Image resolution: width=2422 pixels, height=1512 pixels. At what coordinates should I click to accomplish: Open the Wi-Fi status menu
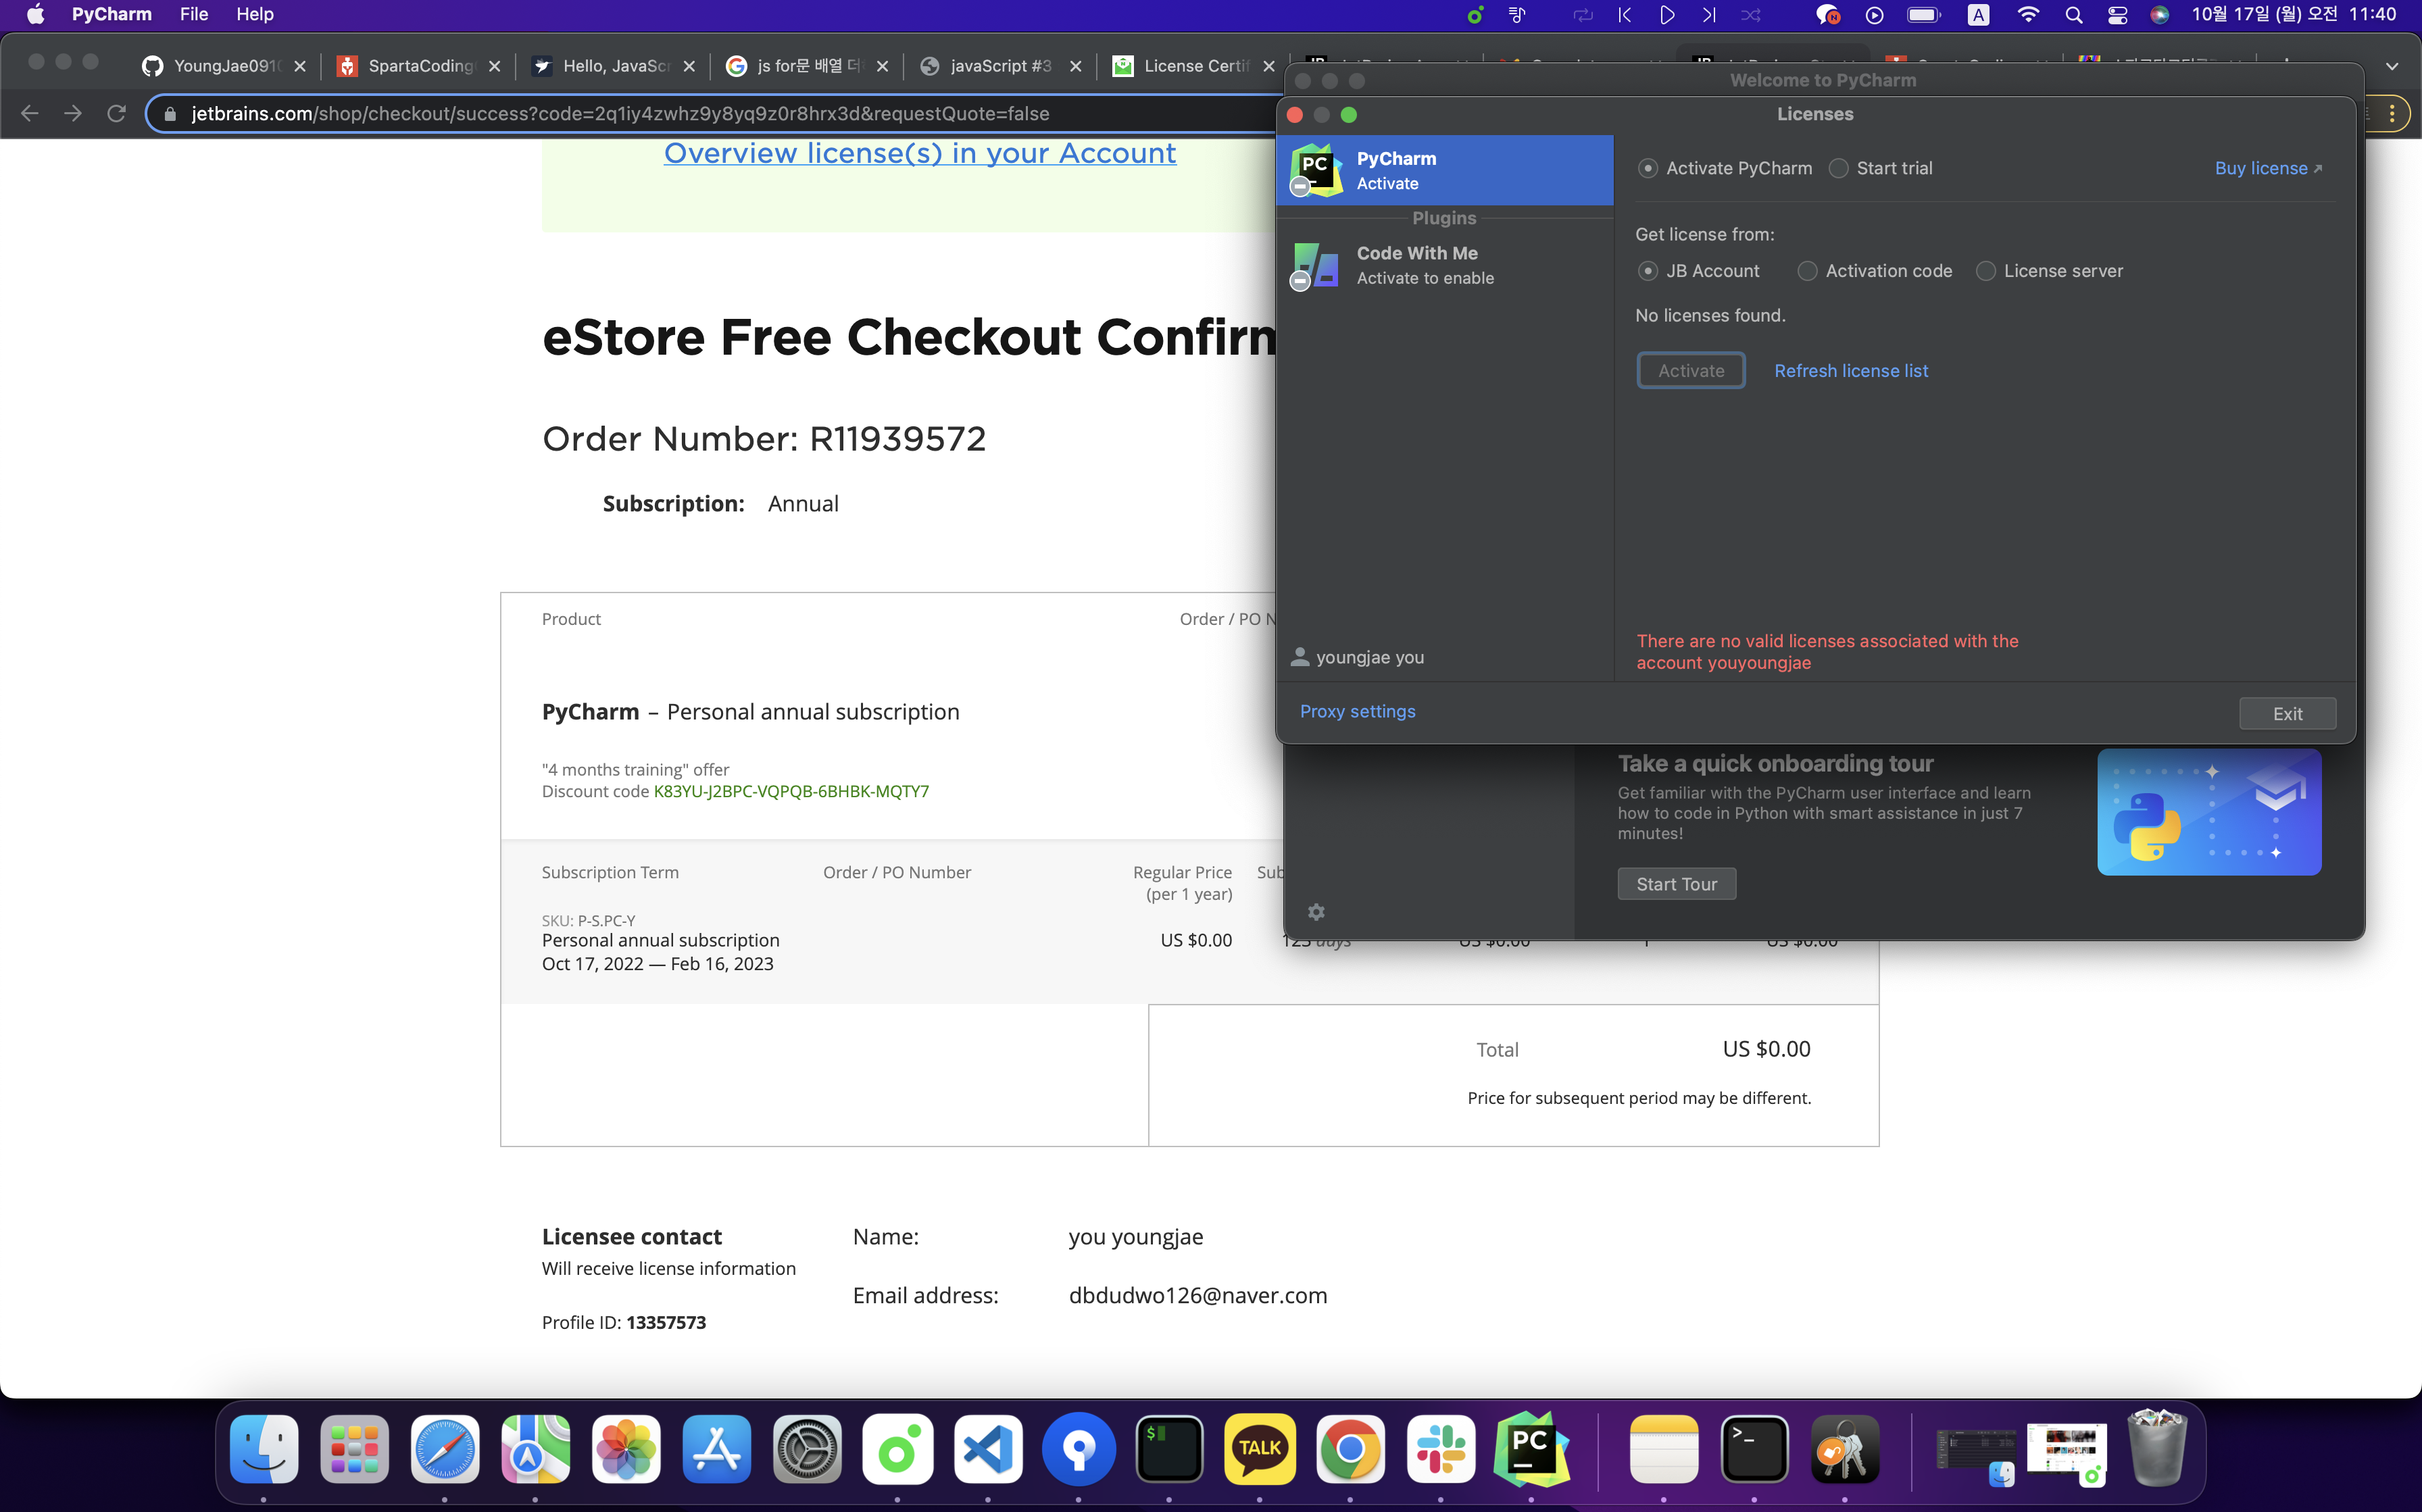pos(2028,15)
